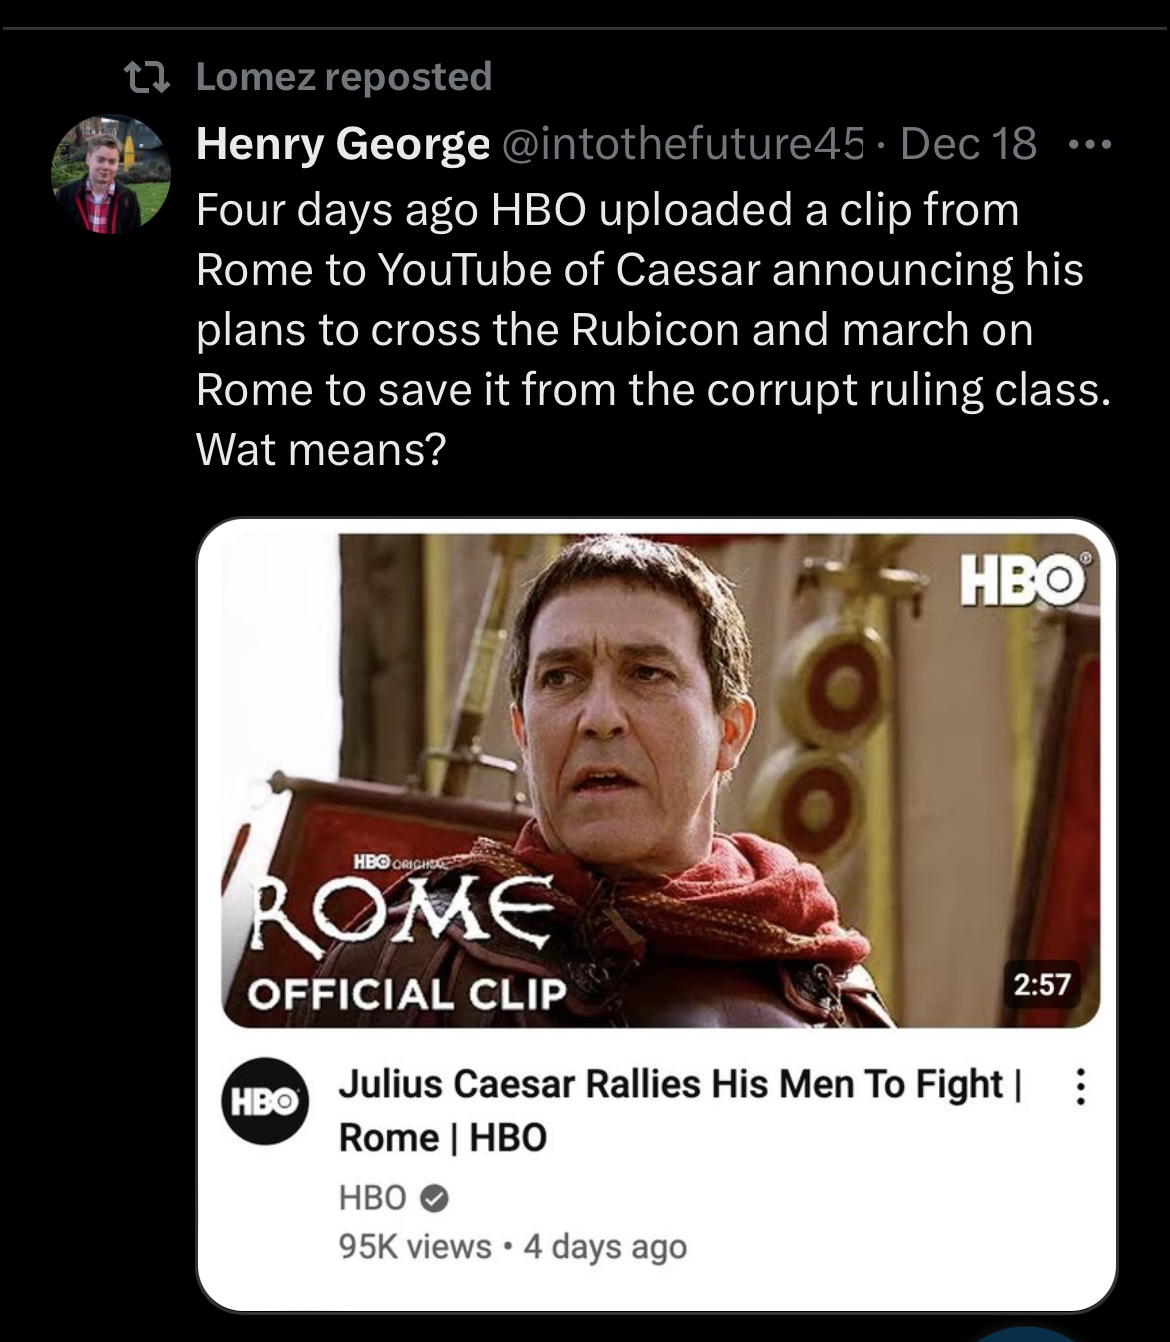Click the Henry George display name
1170x1342 pixels.
pos(342,144)
